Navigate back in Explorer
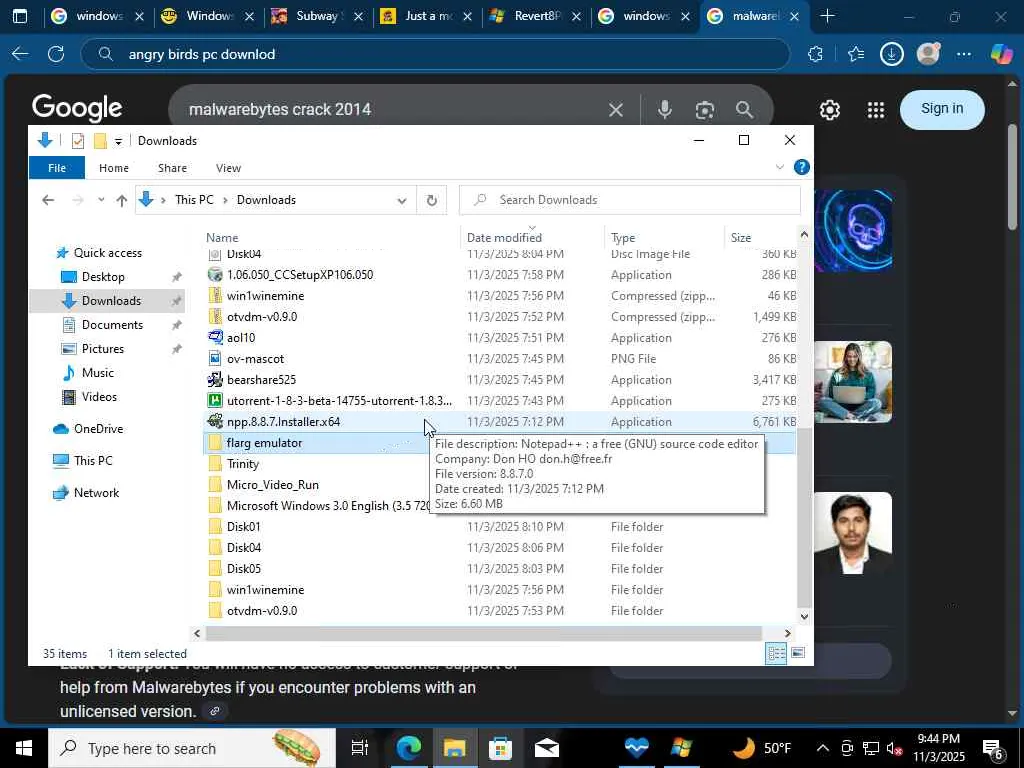The width and height of the screenshot is (1024, 768). [x=48, y=200]
